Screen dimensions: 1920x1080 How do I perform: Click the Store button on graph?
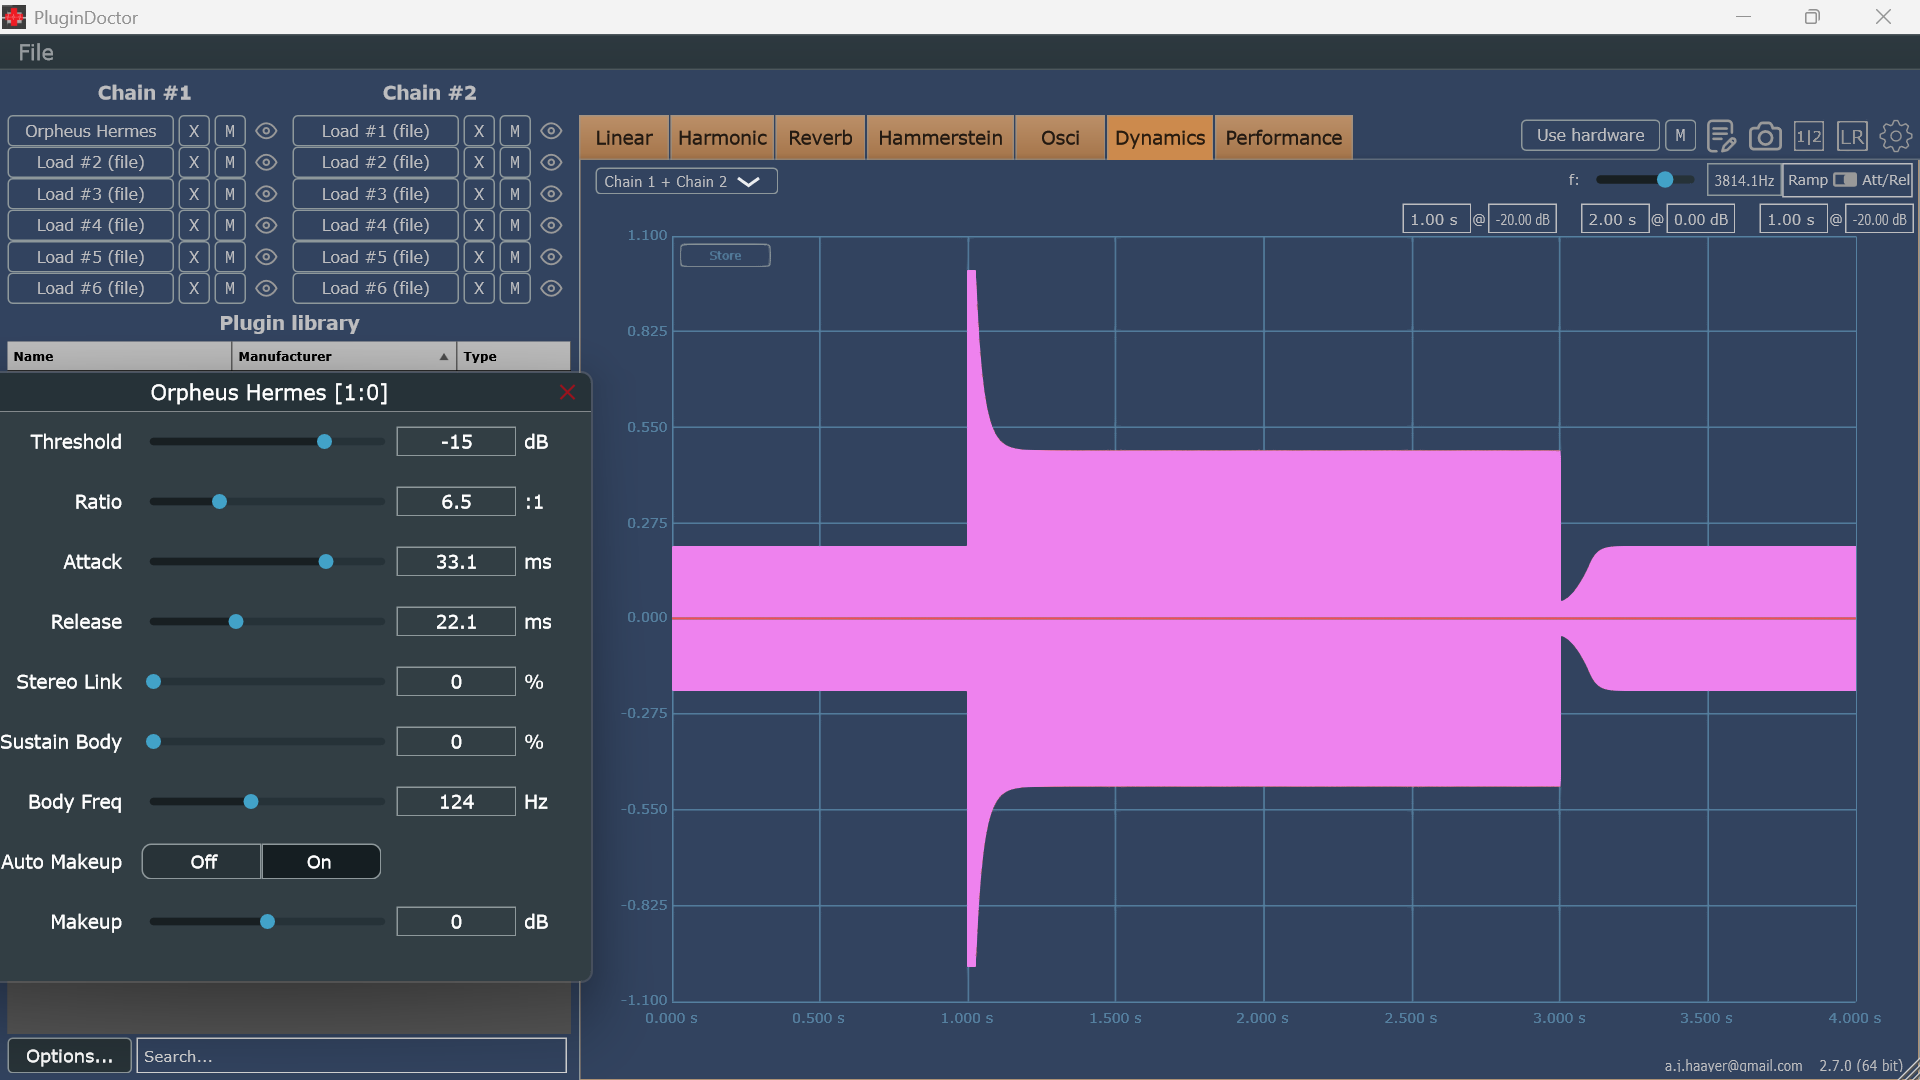725,256
